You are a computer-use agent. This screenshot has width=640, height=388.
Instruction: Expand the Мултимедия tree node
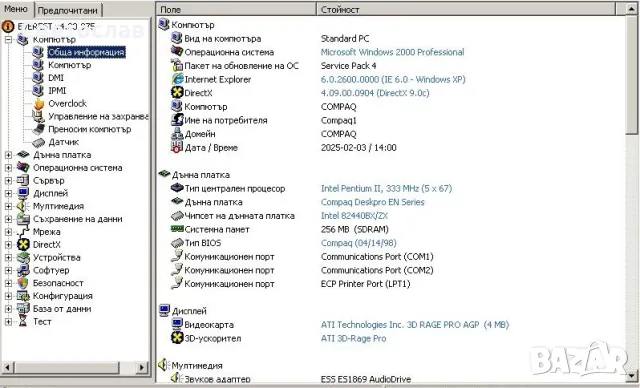click(x=8, y=206)
